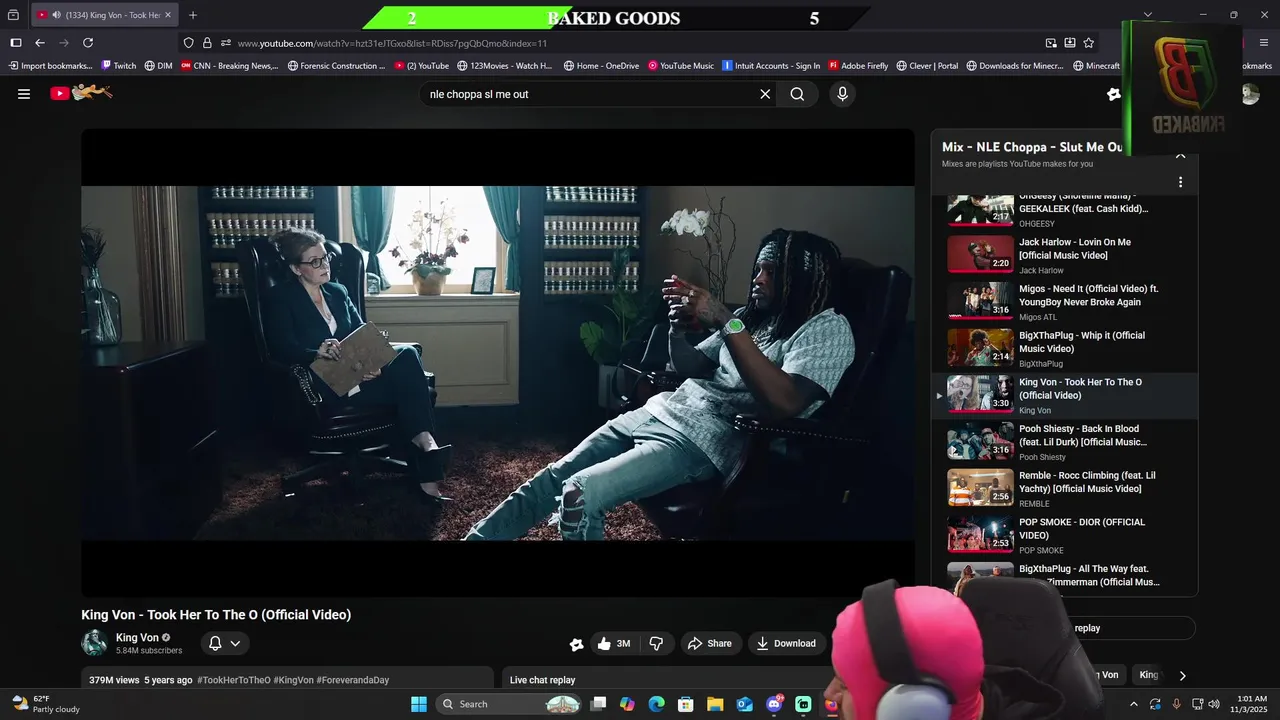Open Clever | Portal bookmark
The width and height of the screenshot is (1280, 720).
927,66
